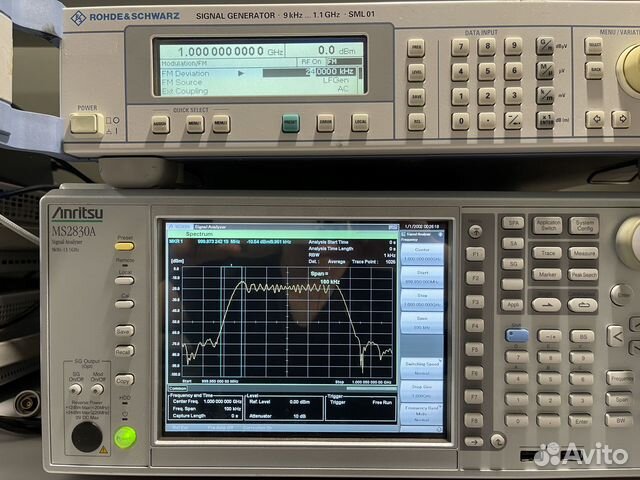Push the SELECT key on the signal generator
The height and width of the screenshot is (480, 640).
coord(593,46)
